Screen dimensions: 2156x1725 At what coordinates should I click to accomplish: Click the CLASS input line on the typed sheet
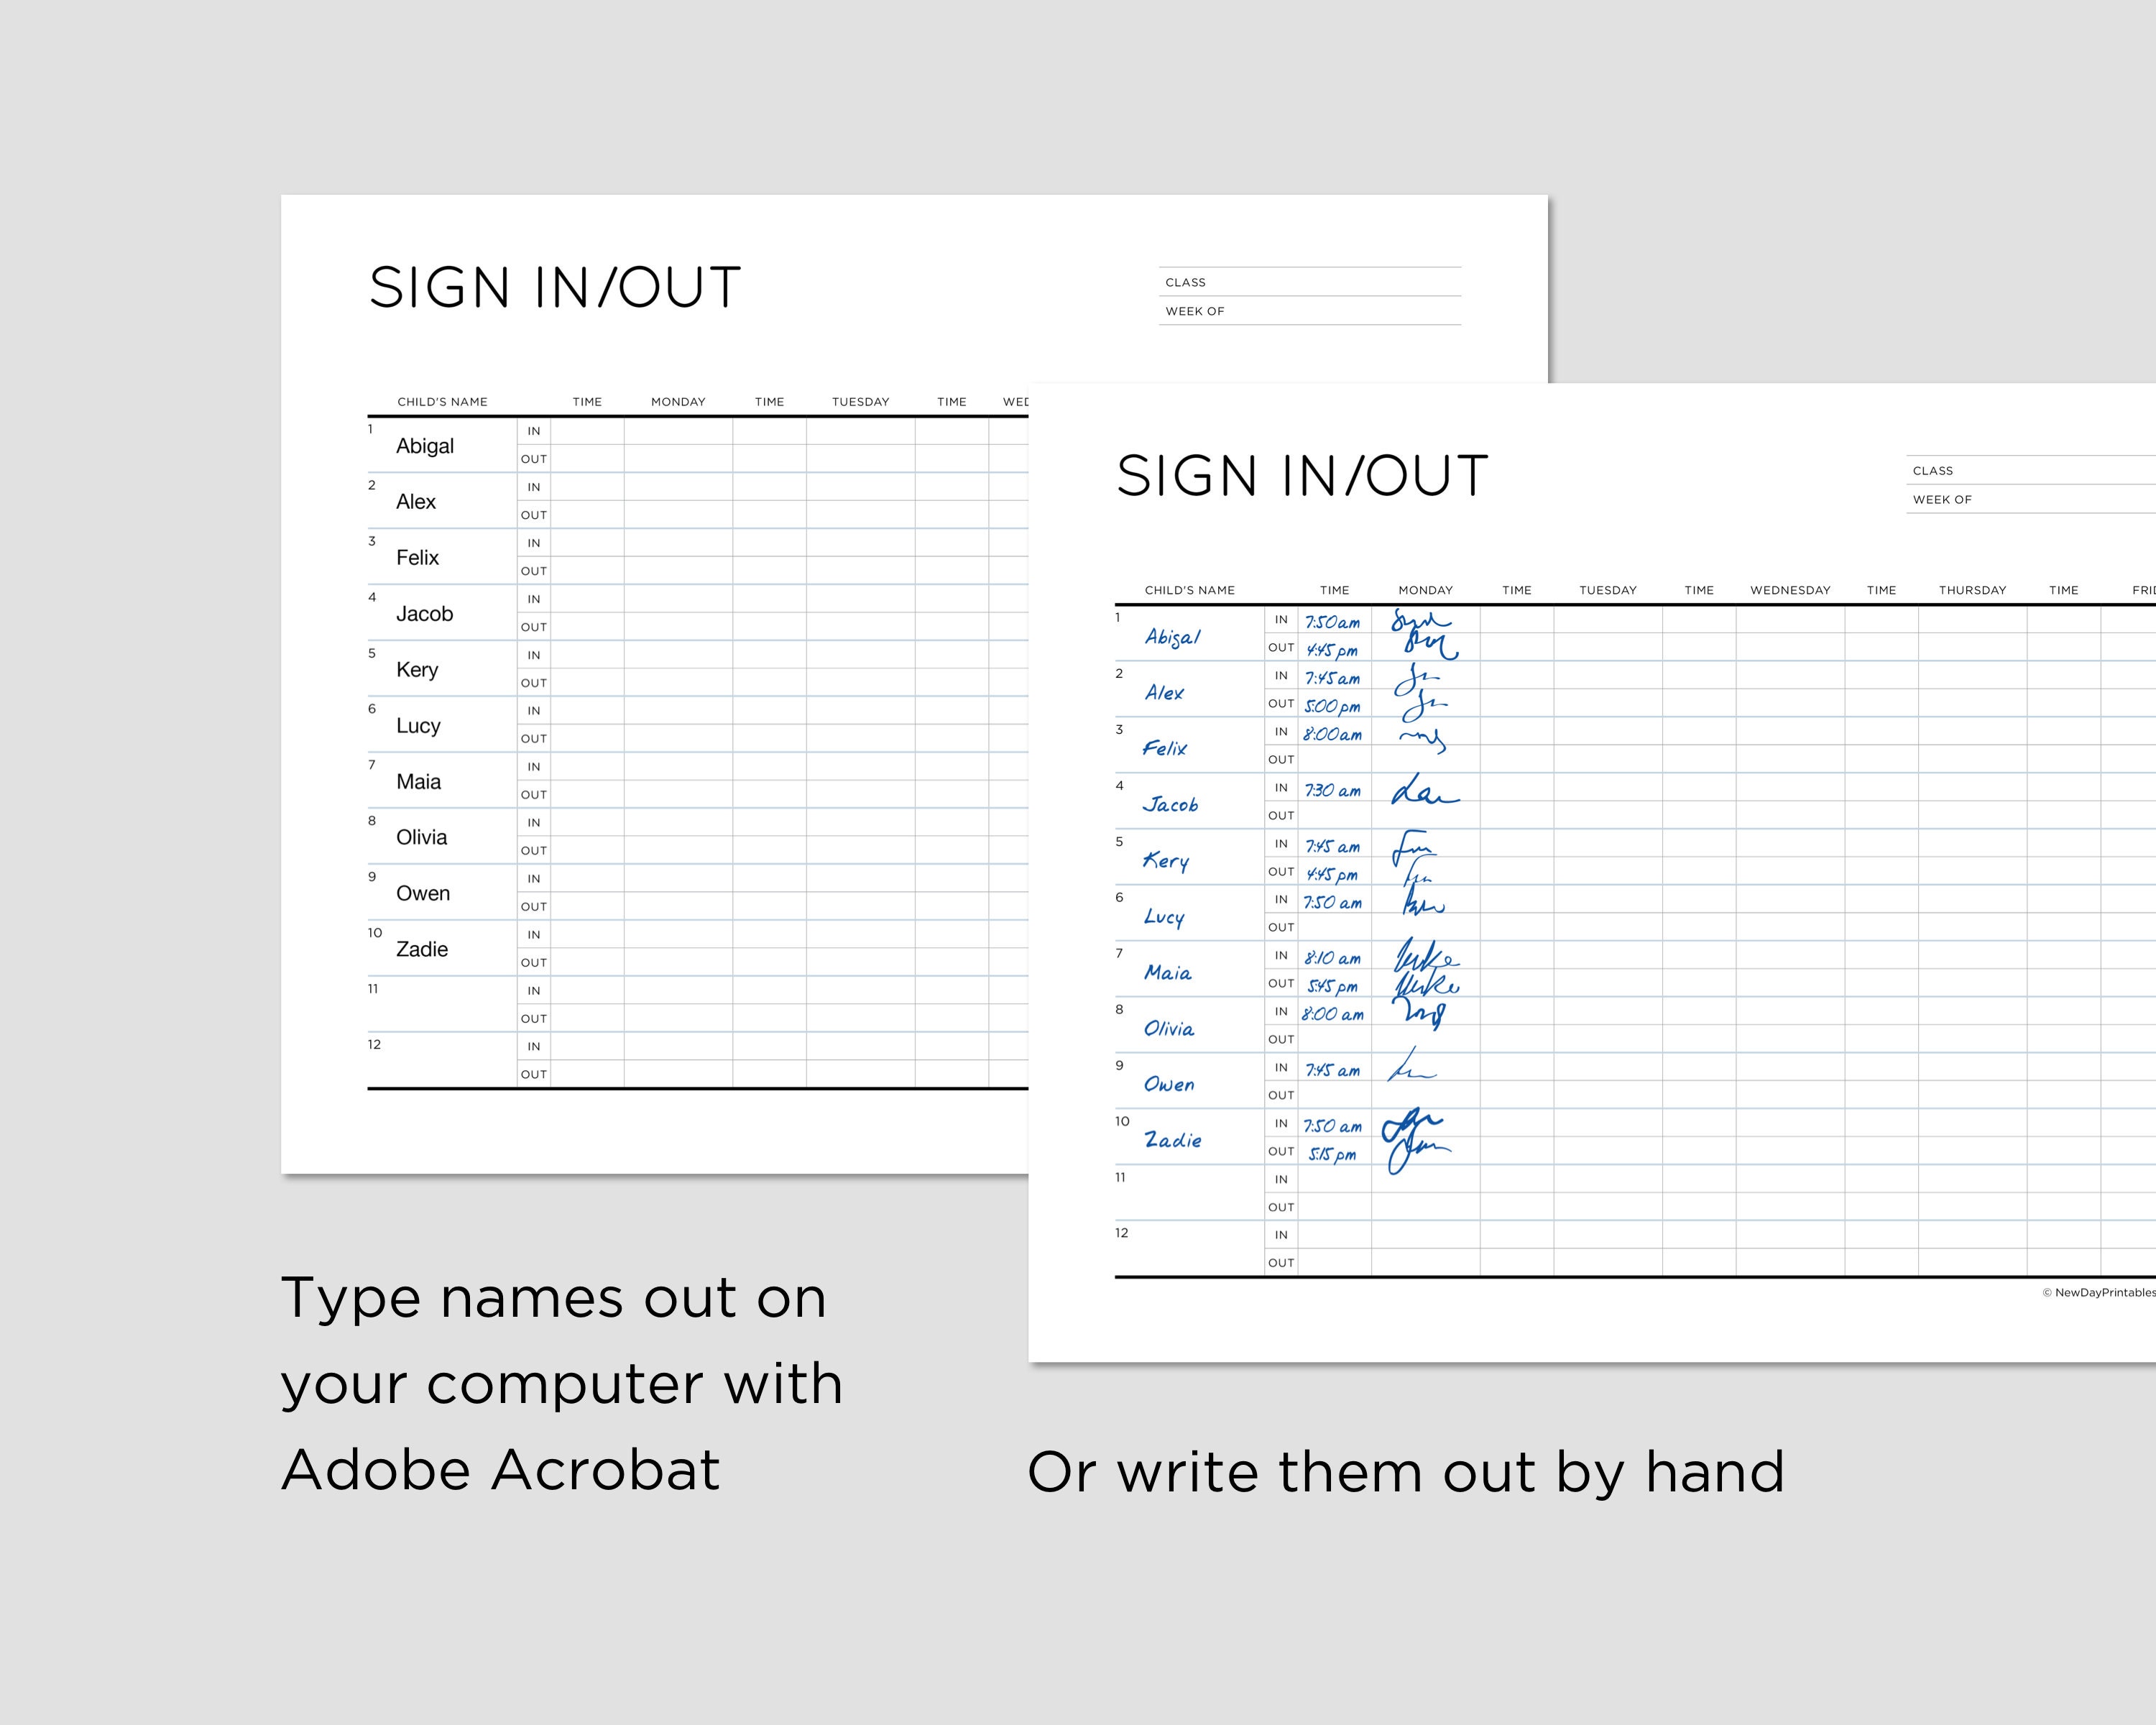pos(1310,280)
